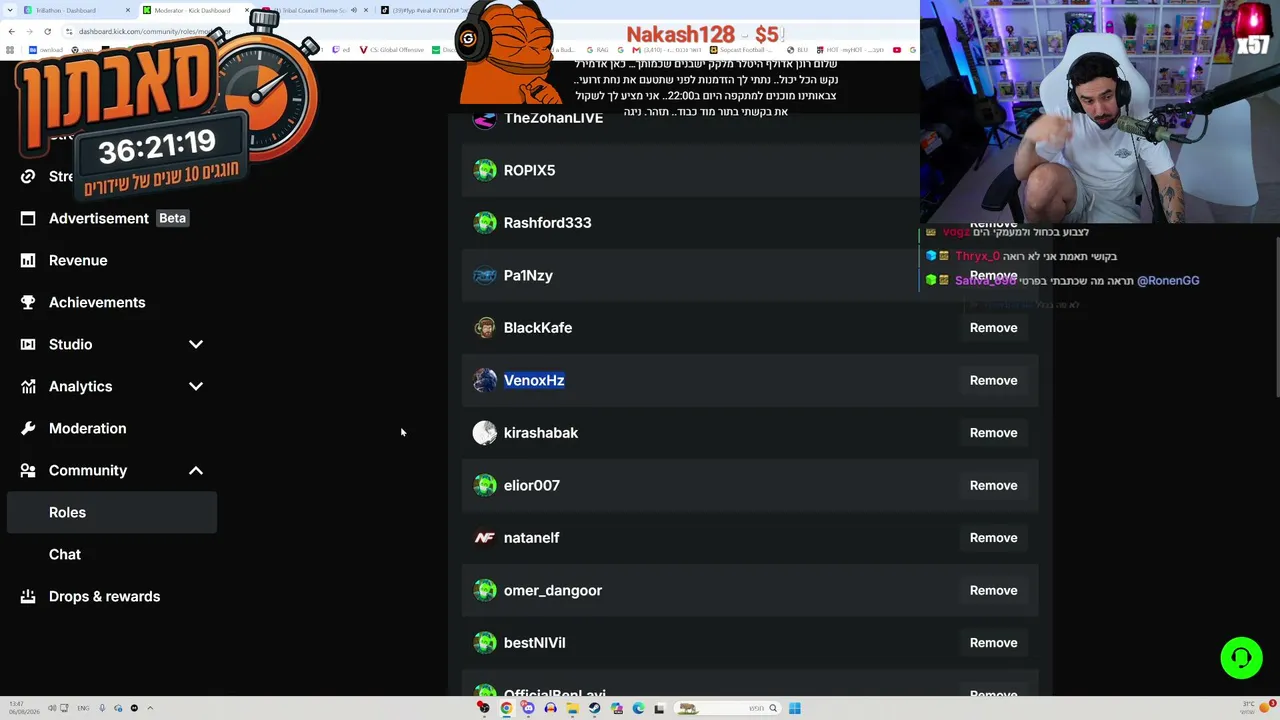Remove BlackKafe from moderators
This screenshot has width=1280, height=720.
[x=993, y=328]
